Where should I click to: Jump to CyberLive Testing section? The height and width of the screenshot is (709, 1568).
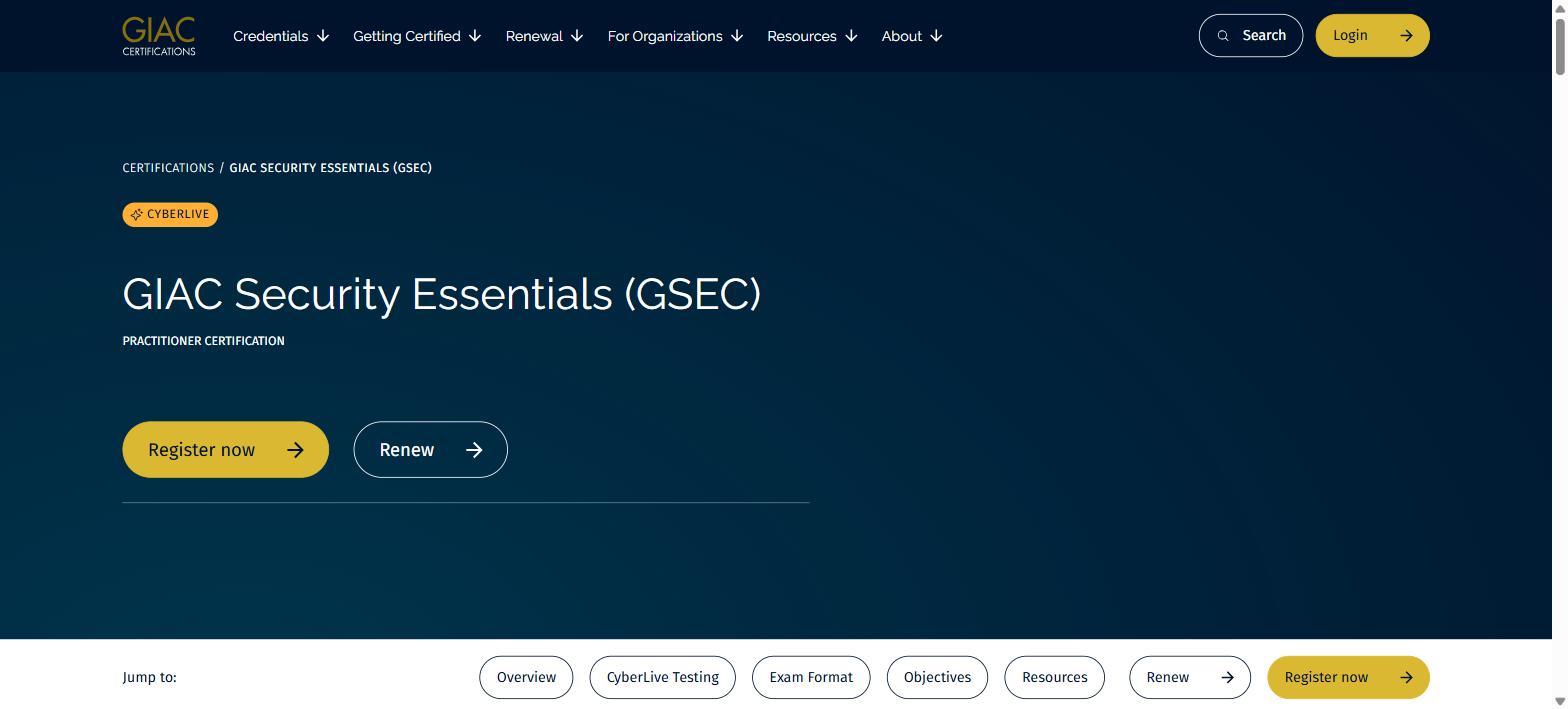click(663, 677)
